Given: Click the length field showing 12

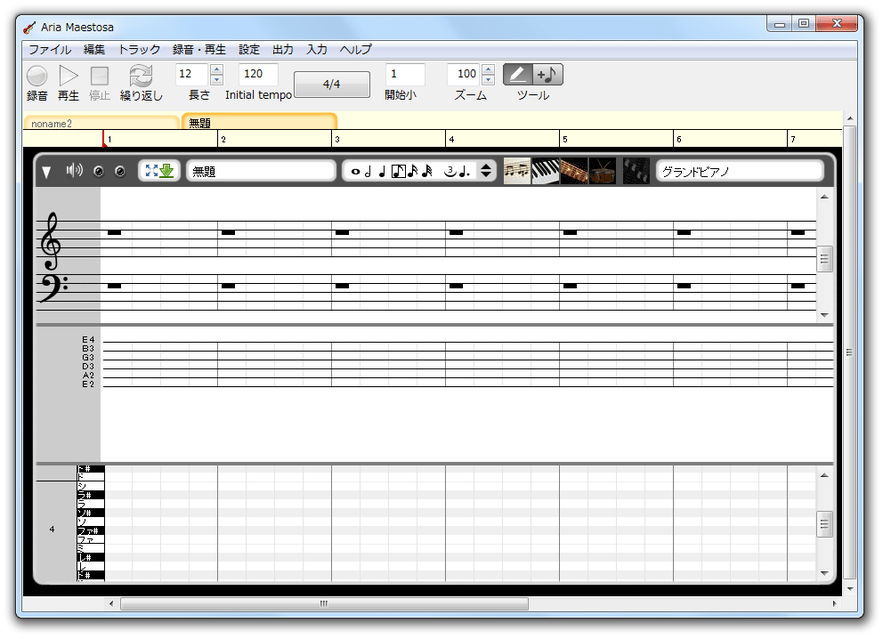Looking at the screenshot, I should click(192, 74).
